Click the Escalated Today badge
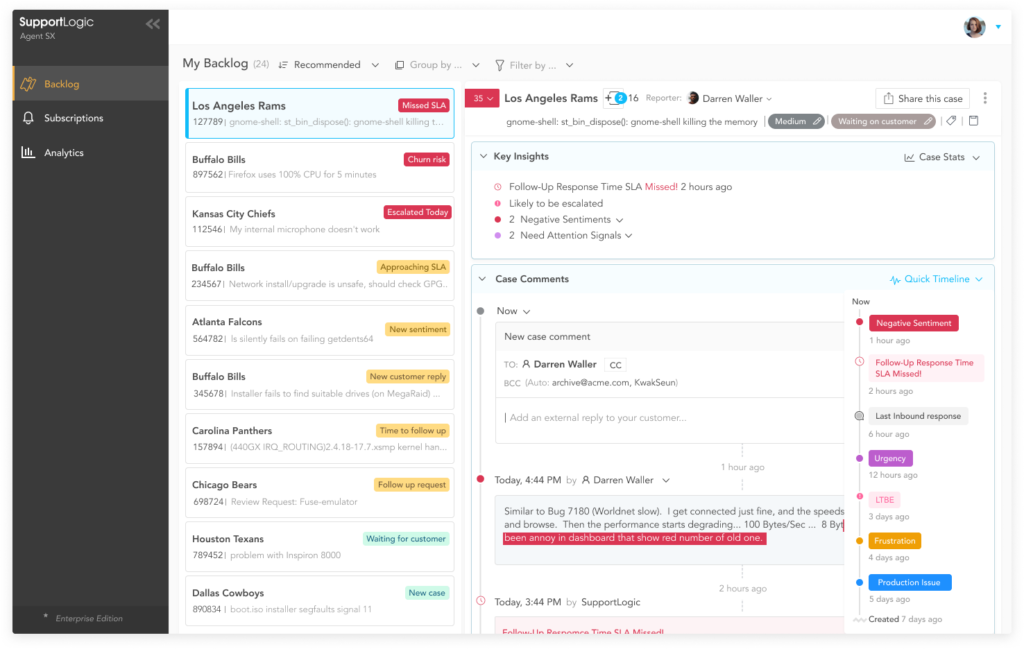 (x=417, y=212)
